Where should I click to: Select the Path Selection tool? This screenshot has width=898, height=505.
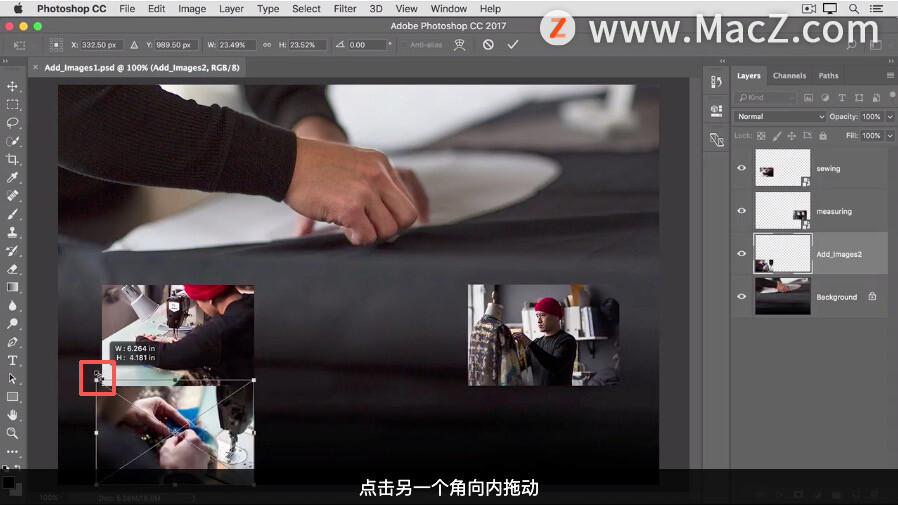click(x=12, y=378)
